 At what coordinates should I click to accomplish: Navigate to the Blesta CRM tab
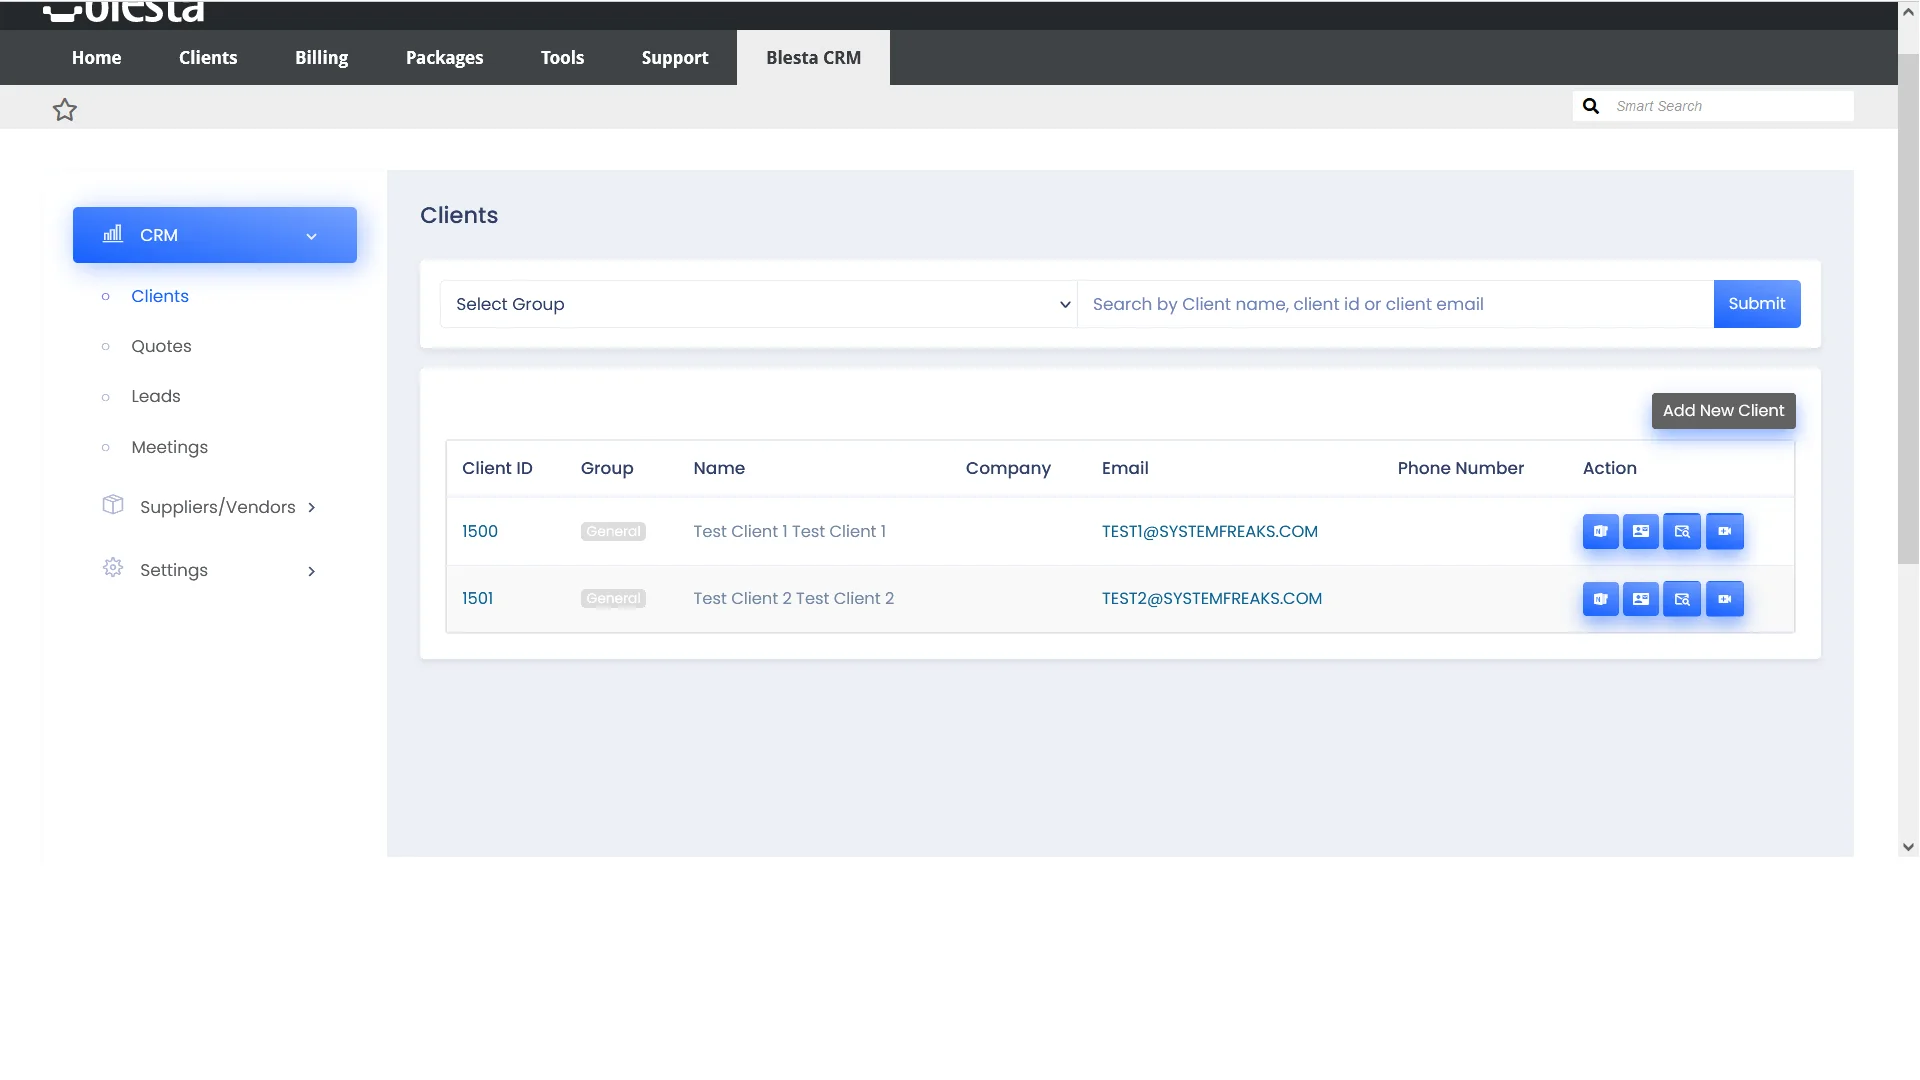814,57
